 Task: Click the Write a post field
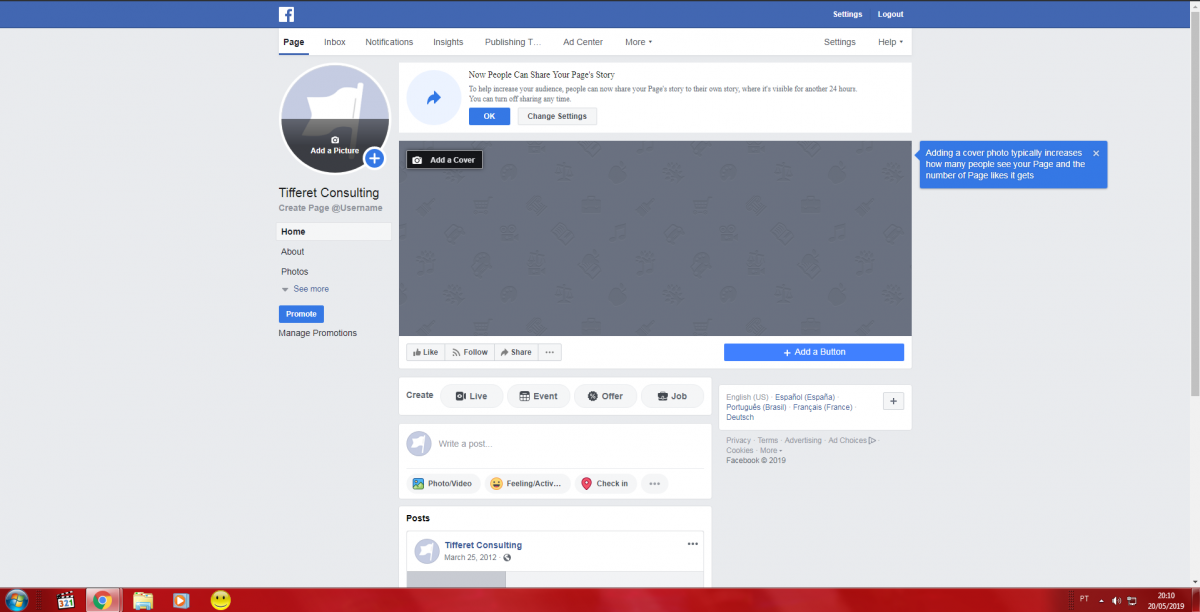[570, 443]
